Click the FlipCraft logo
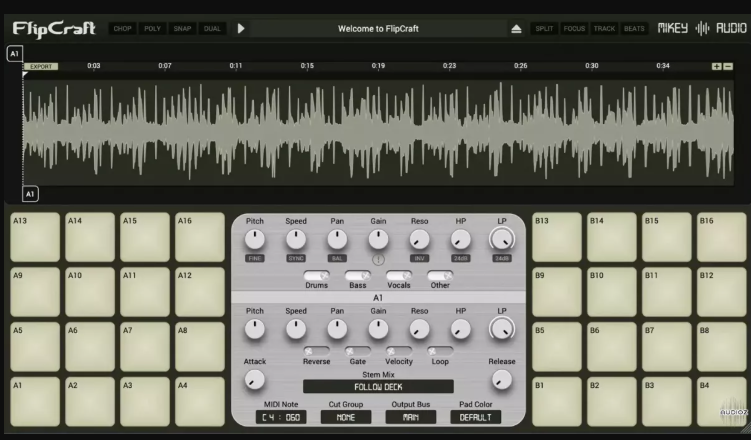This screenshot has width=751, height=440. pyautogui.click(x=54, y=29)
